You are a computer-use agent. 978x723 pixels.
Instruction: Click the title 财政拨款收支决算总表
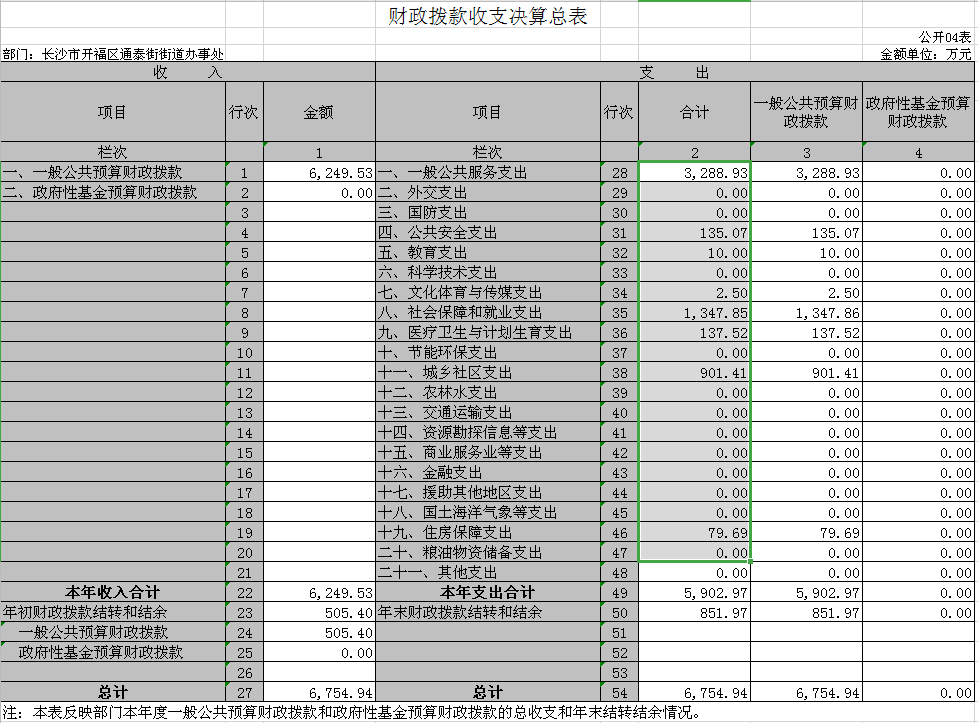487,17
